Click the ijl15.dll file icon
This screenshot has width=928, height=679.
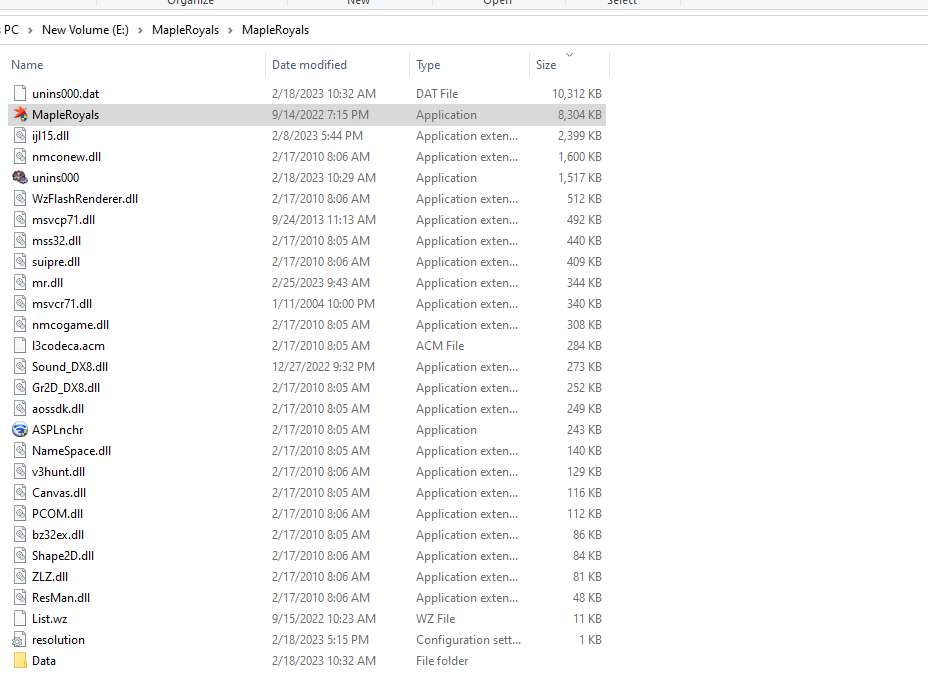pos(20,136)
